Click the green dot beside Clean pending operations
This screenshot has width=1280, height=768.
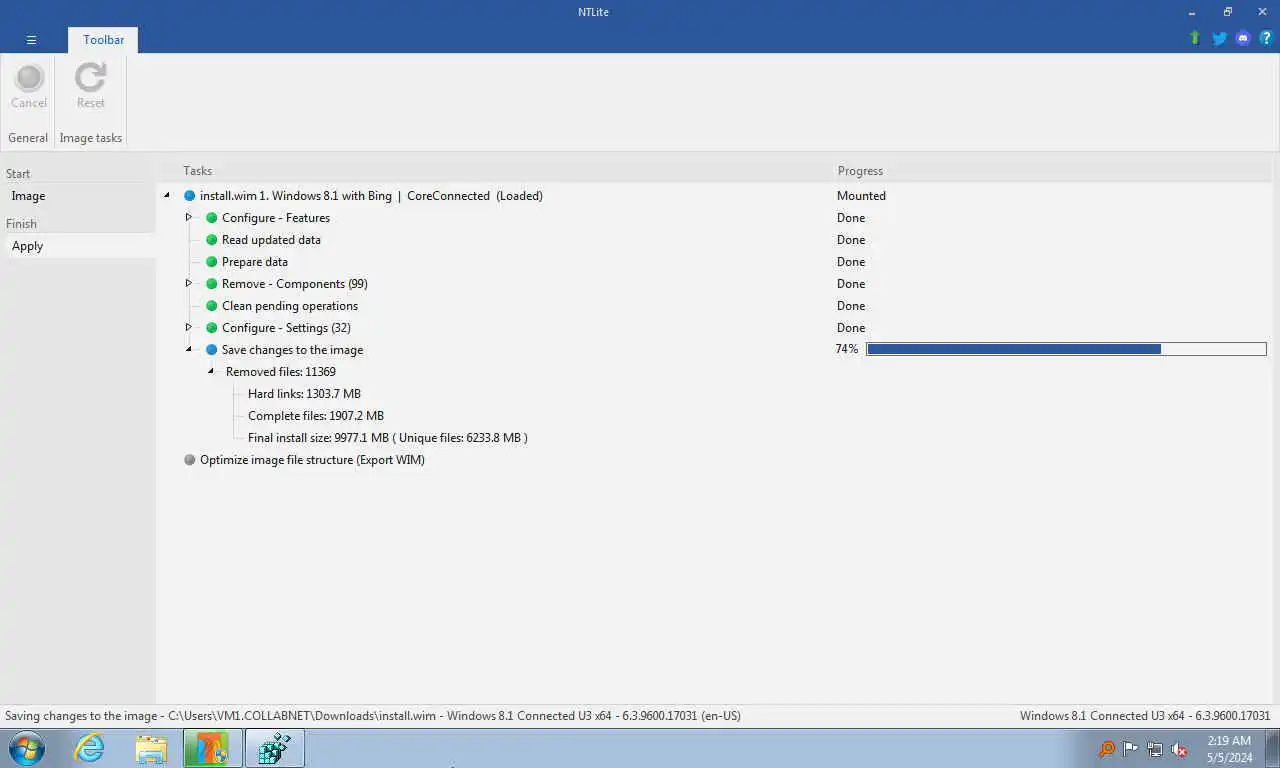(211, 306)
